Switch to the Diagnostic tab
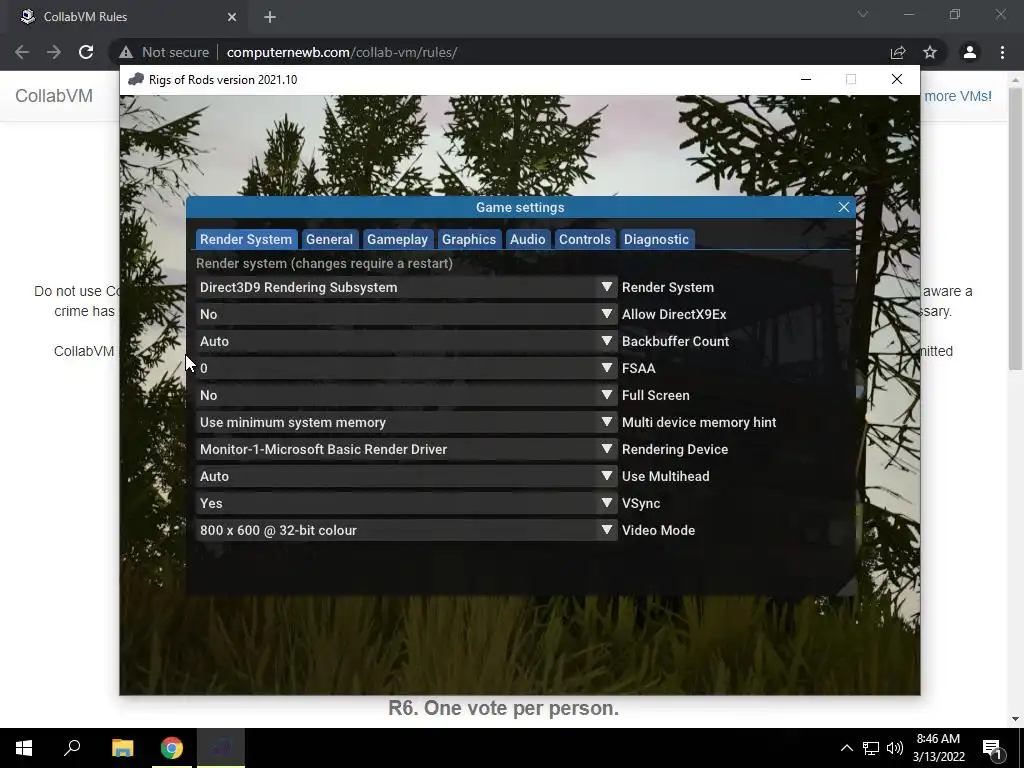Image resolution: width=1024 pixels, height=768 pixels. click(656, 240)
